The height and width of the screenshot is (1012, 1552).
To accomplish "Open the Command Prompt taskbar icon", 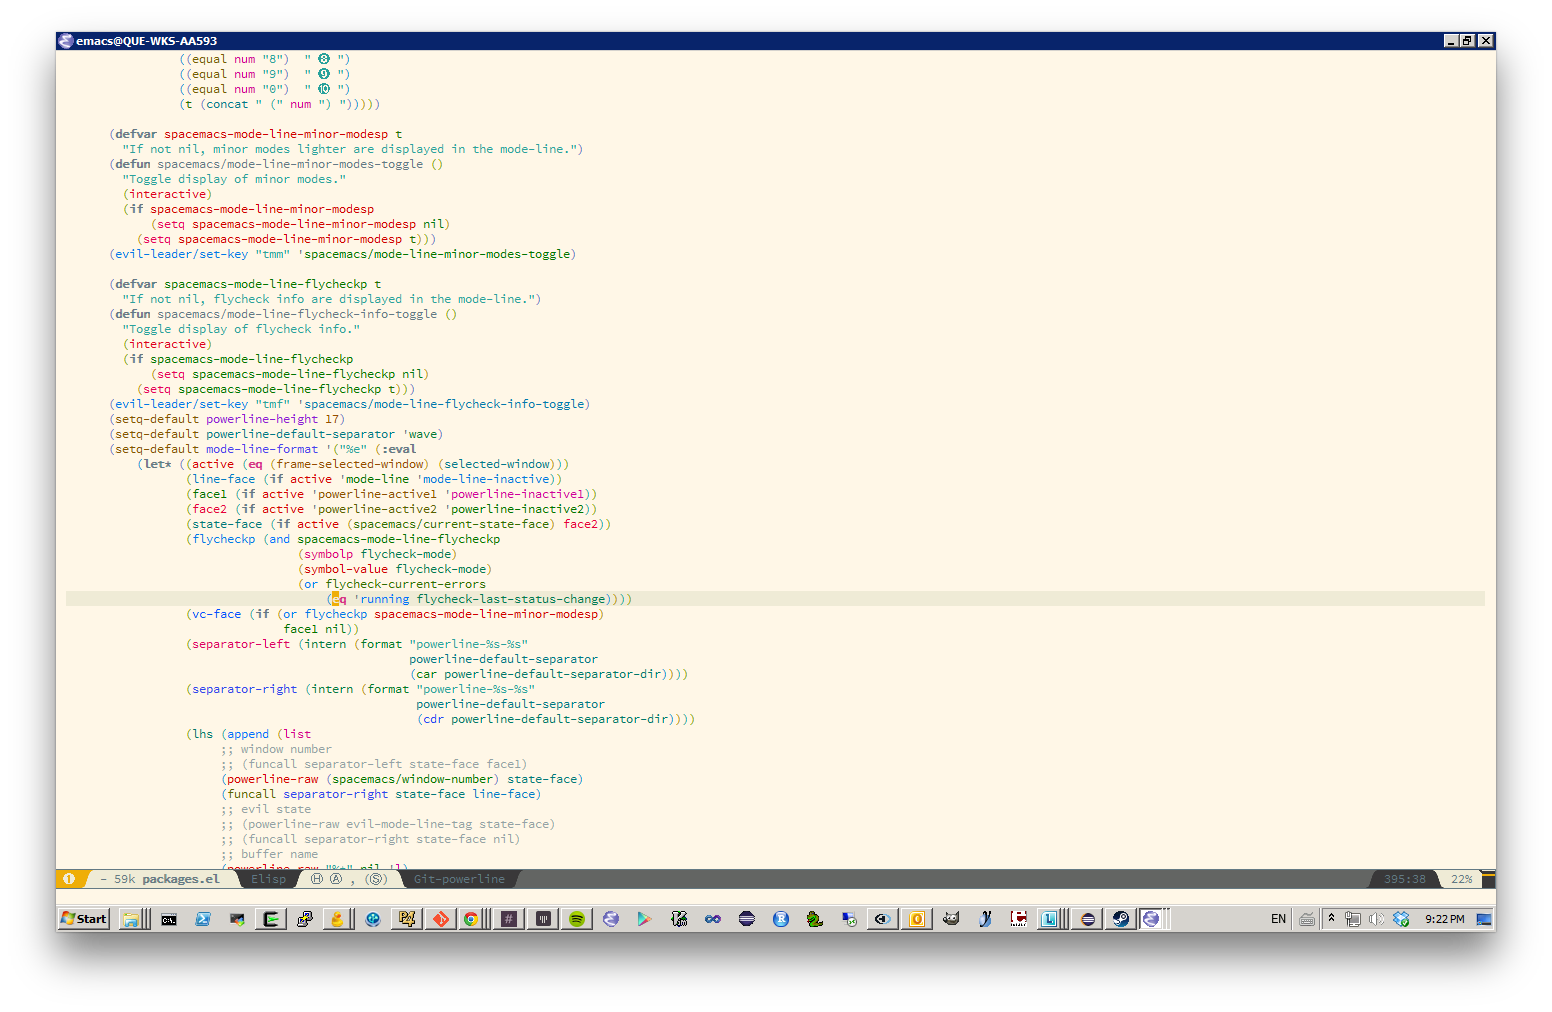I will [169, 918].
